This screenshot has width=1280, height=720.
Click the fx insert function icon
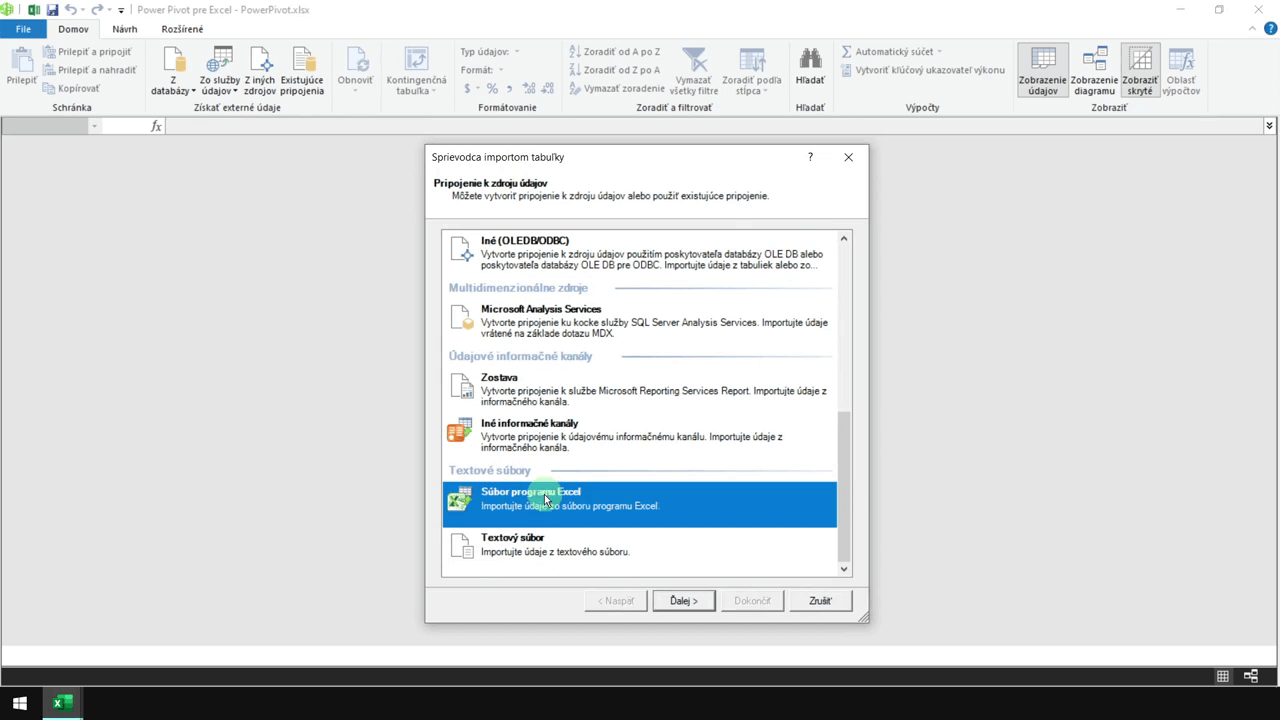[156, 126]
